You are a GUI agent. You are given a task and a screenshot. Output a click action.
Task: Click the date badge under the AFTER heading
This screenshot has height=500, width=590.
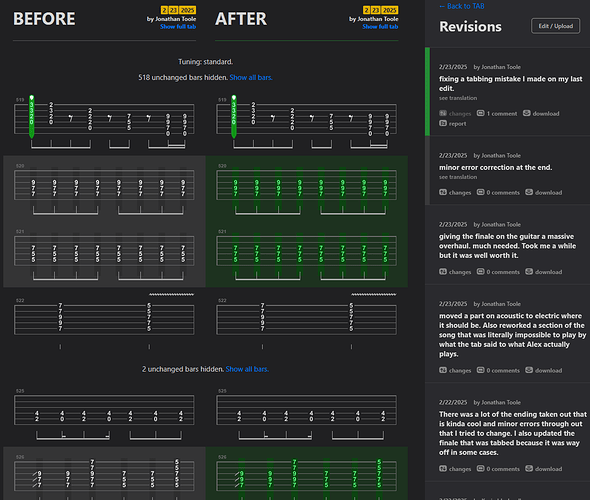click(380, 10)
